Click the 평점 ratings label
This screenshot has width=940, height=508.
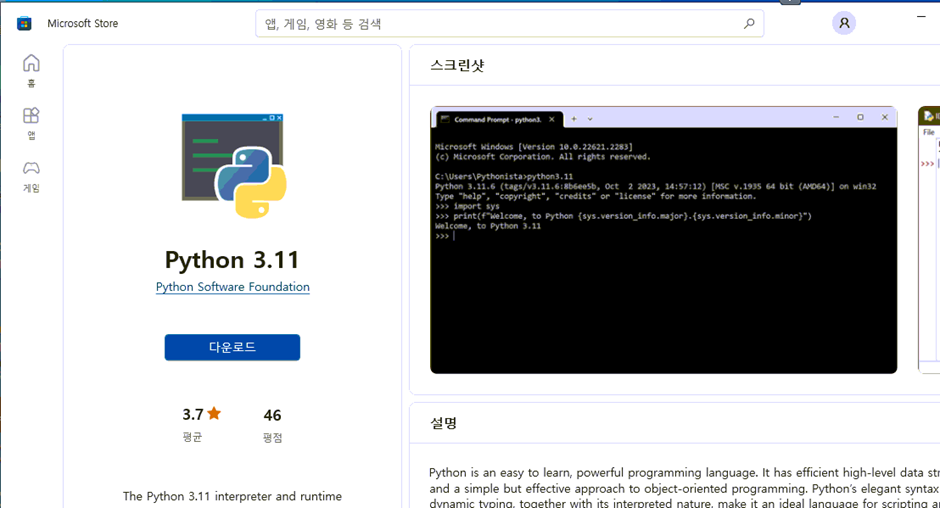click(272, 438)
